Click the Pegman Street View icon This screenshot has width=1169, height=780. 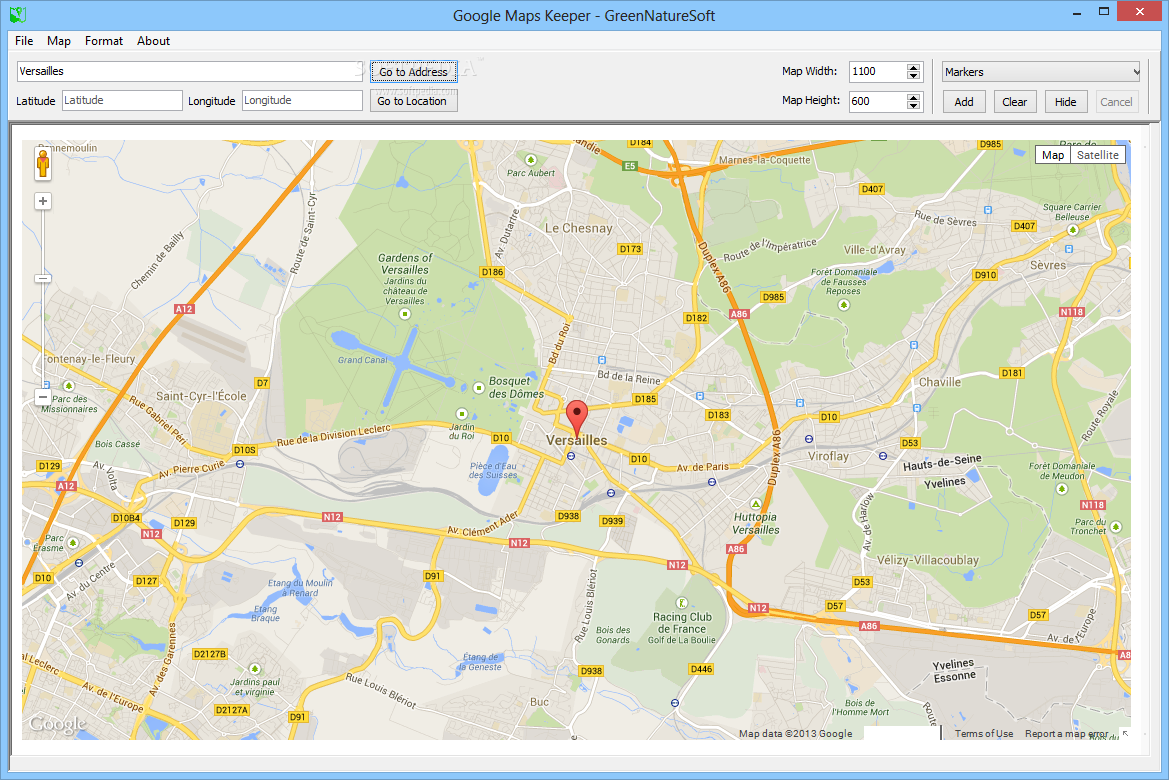click(x=43, y=164)
